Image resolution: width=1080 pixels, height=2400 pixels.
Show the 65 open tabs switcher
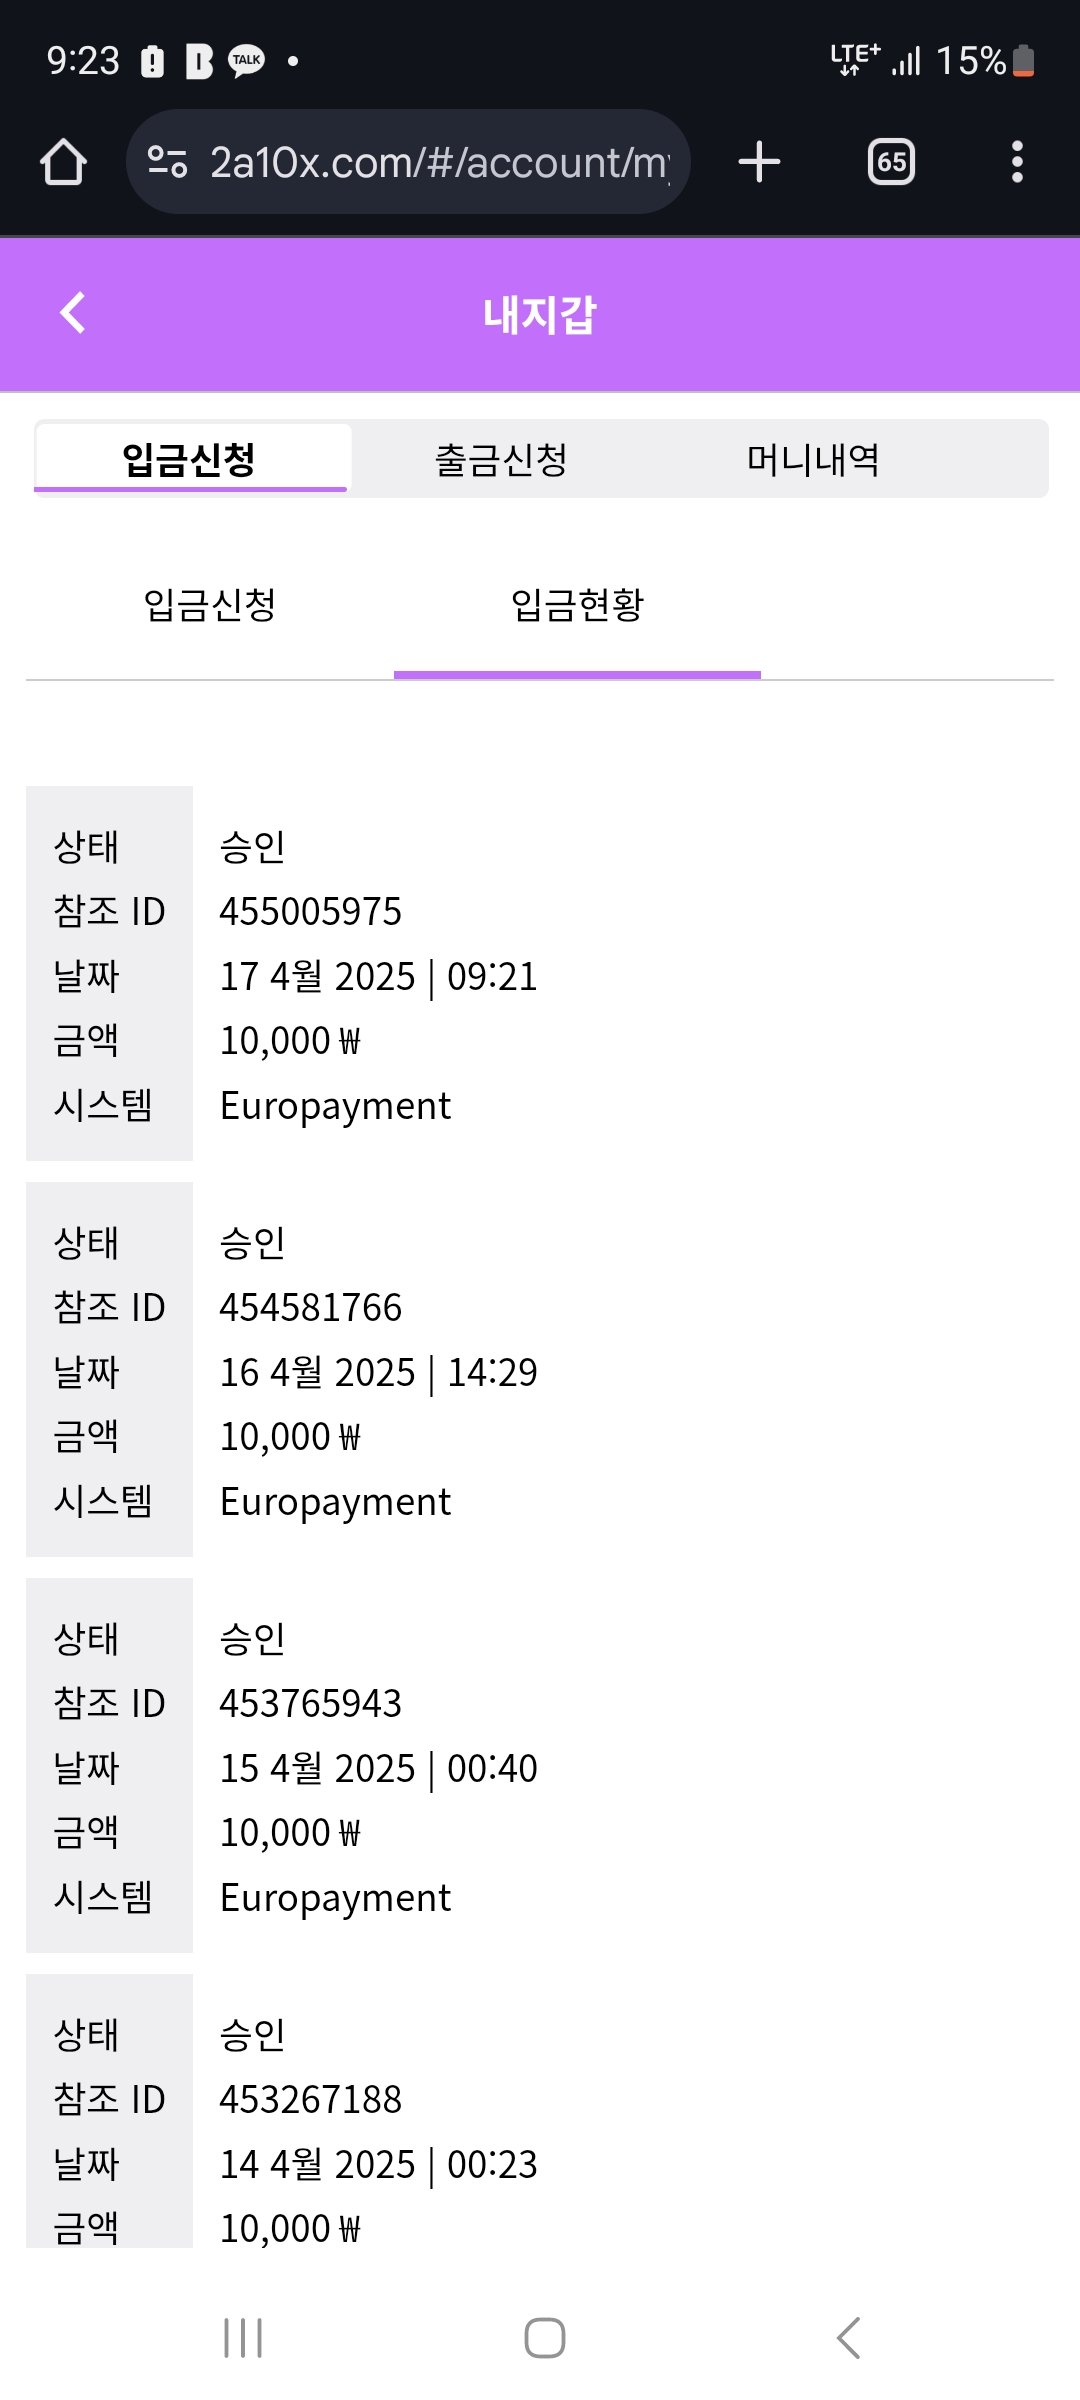[x=891, y=162]
